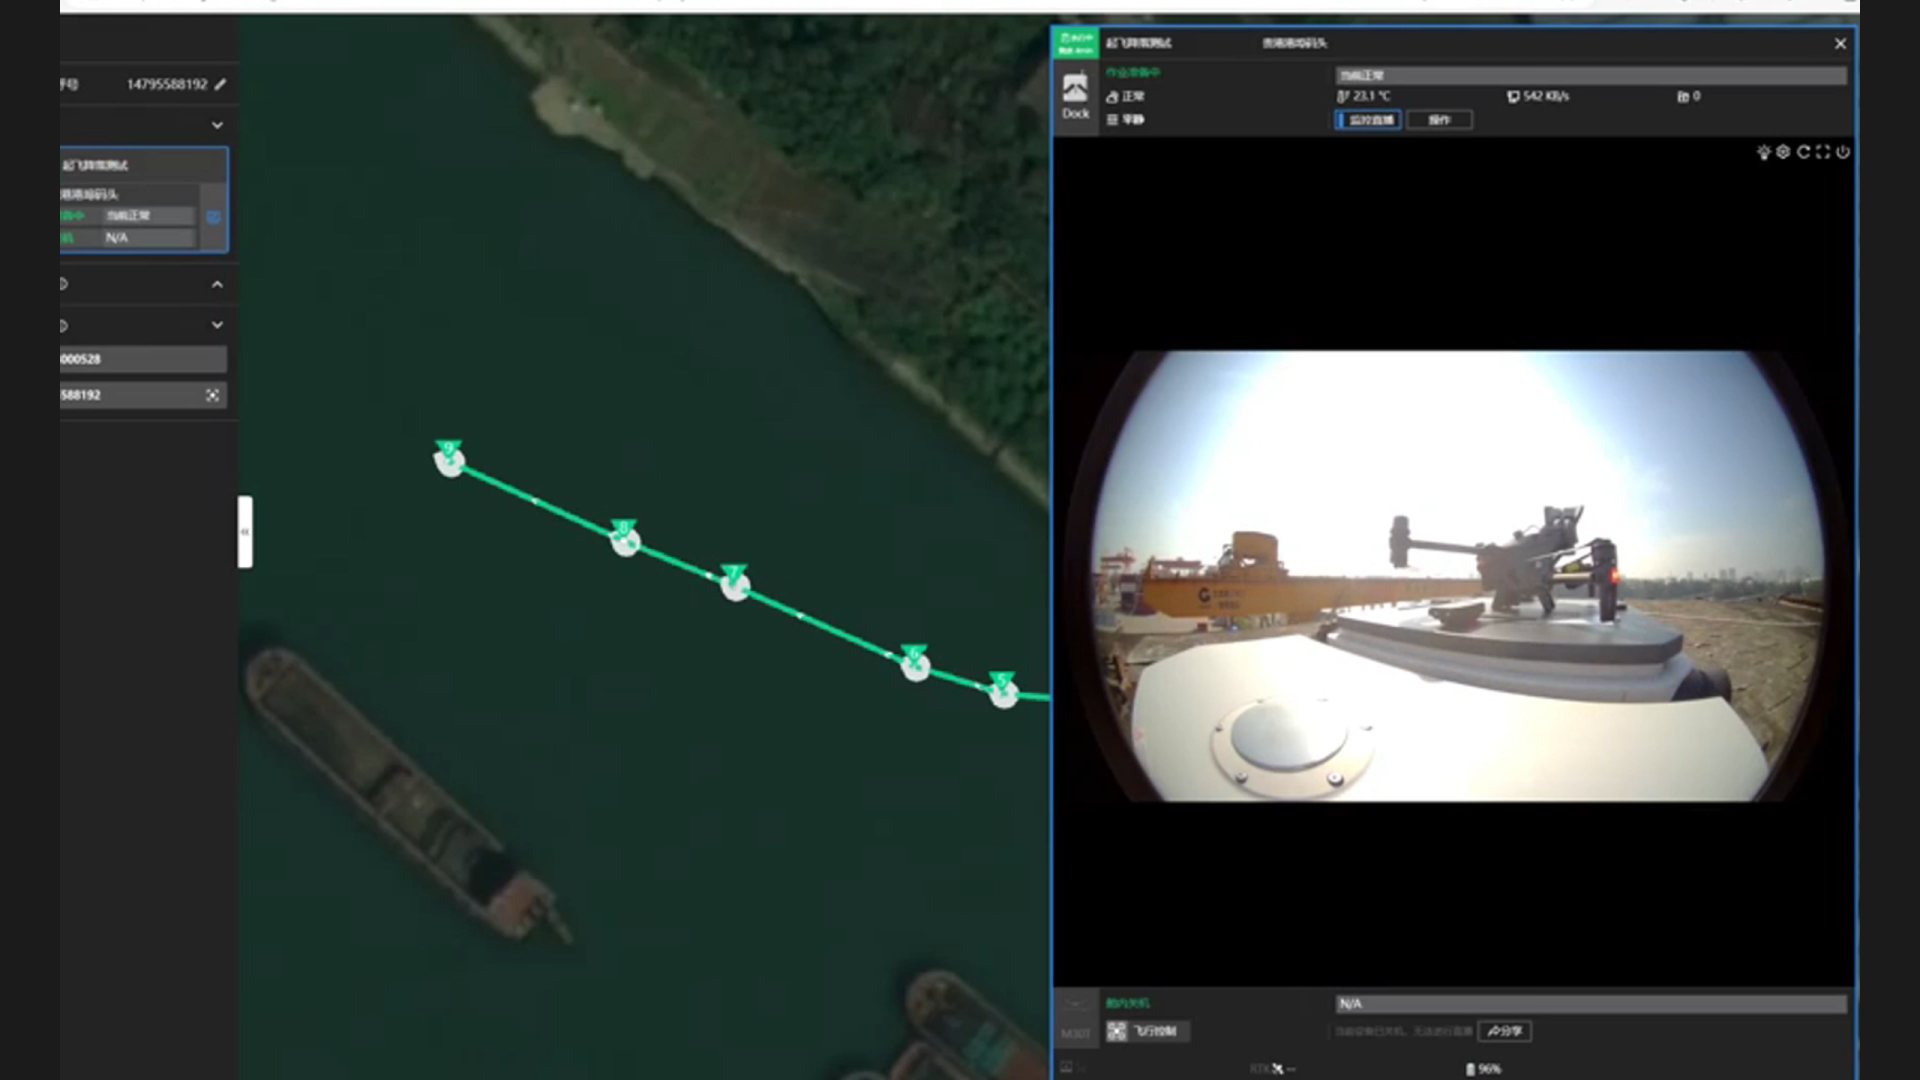Expand the section below the number row
This screenshot has height=1080, width=1920.
pyautogui.click(x=217, y=125)
